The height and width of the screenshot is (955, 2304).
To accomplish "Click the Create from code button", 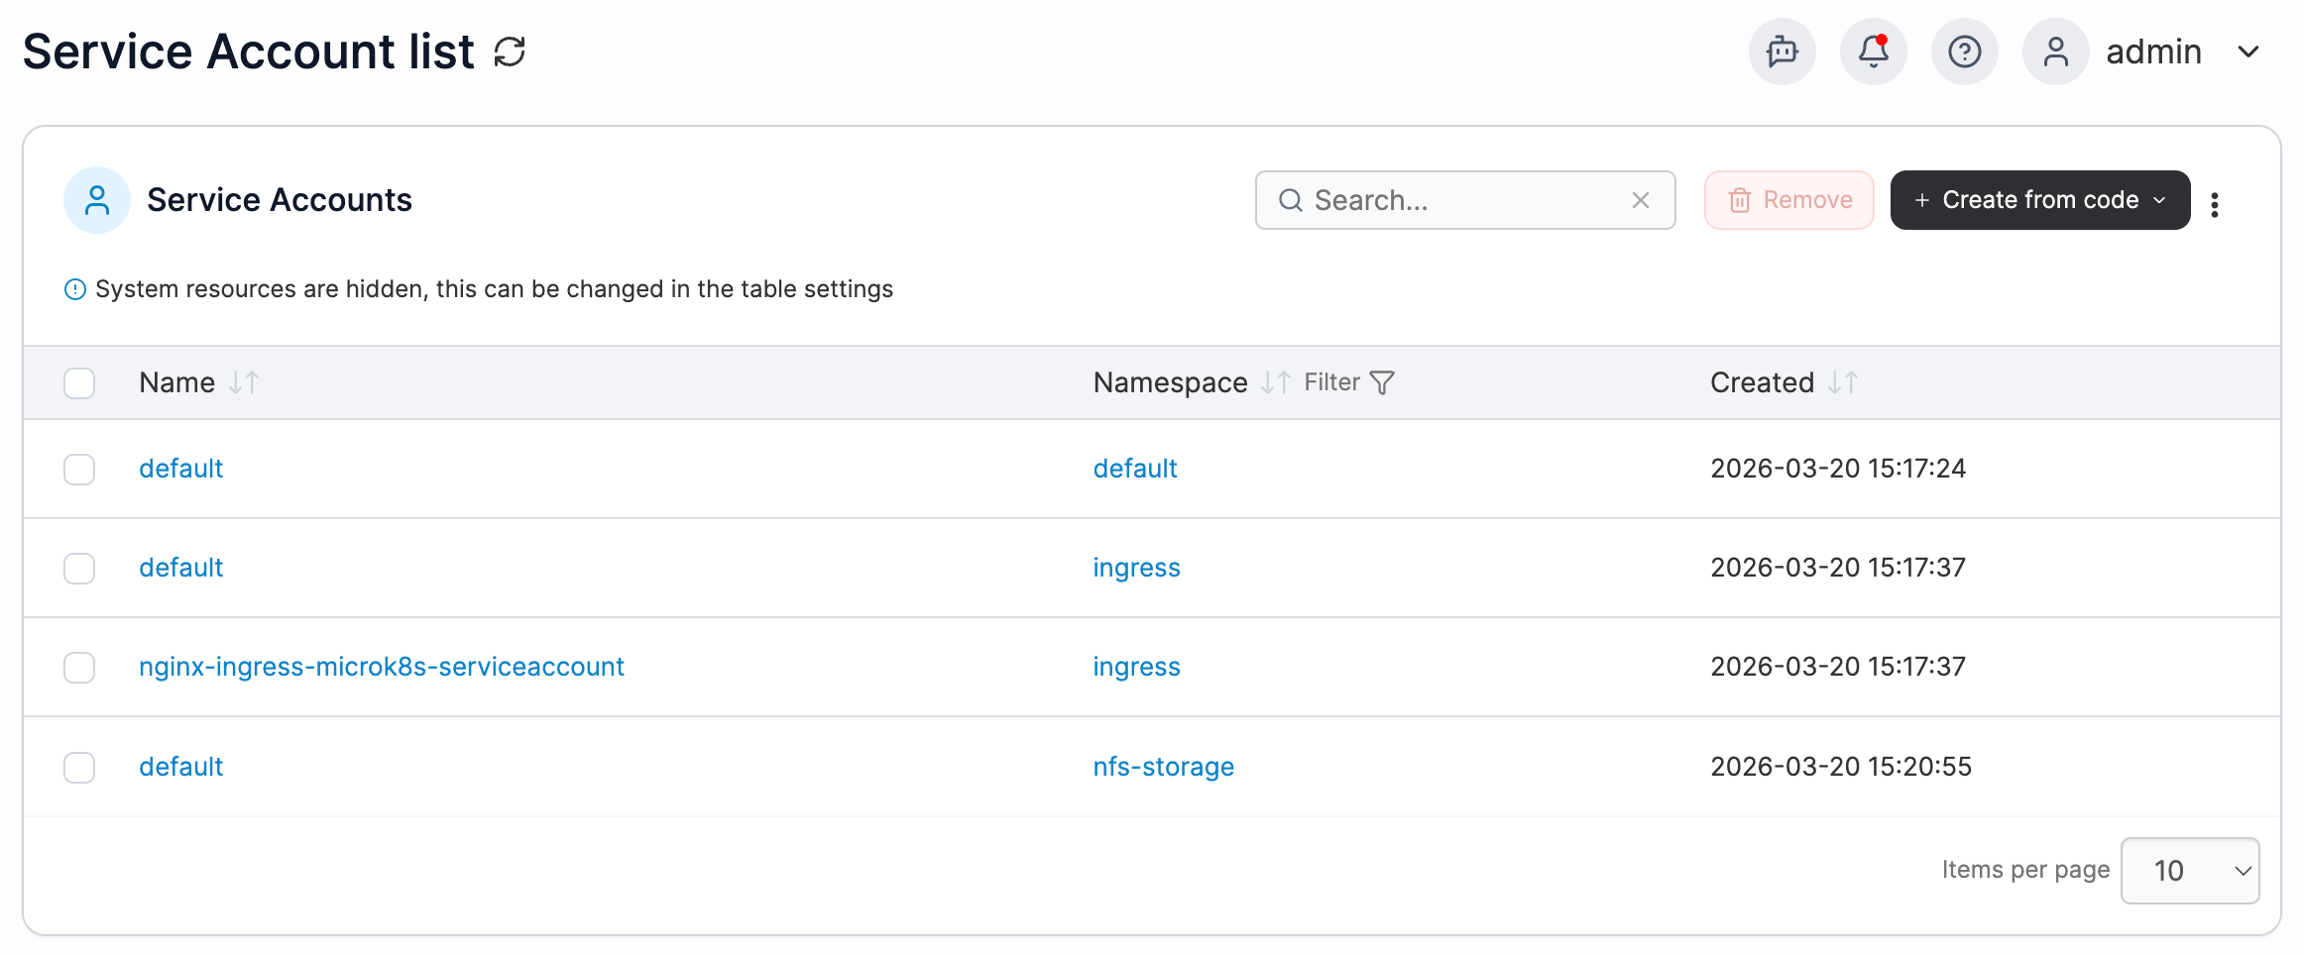I will 2040,200.
